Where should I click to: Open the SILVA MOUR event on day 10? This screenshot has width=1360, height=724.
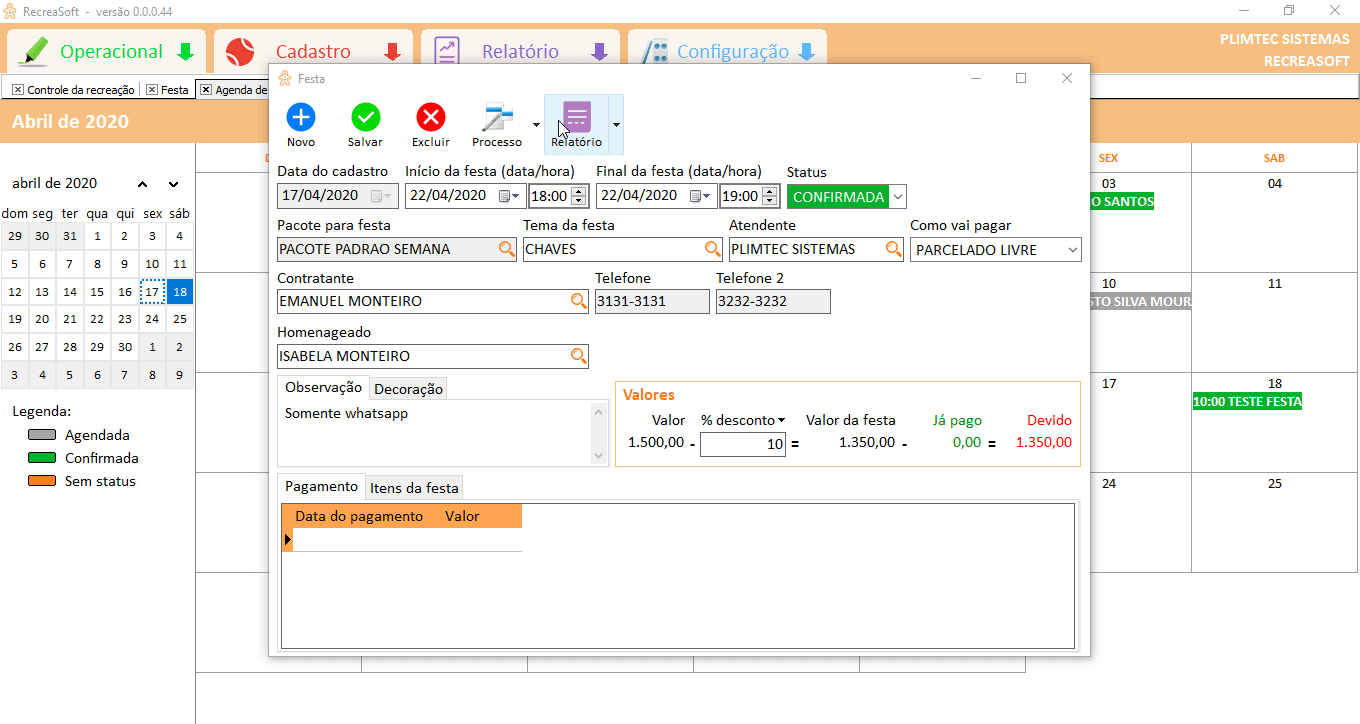click(x=1140, y=302)
